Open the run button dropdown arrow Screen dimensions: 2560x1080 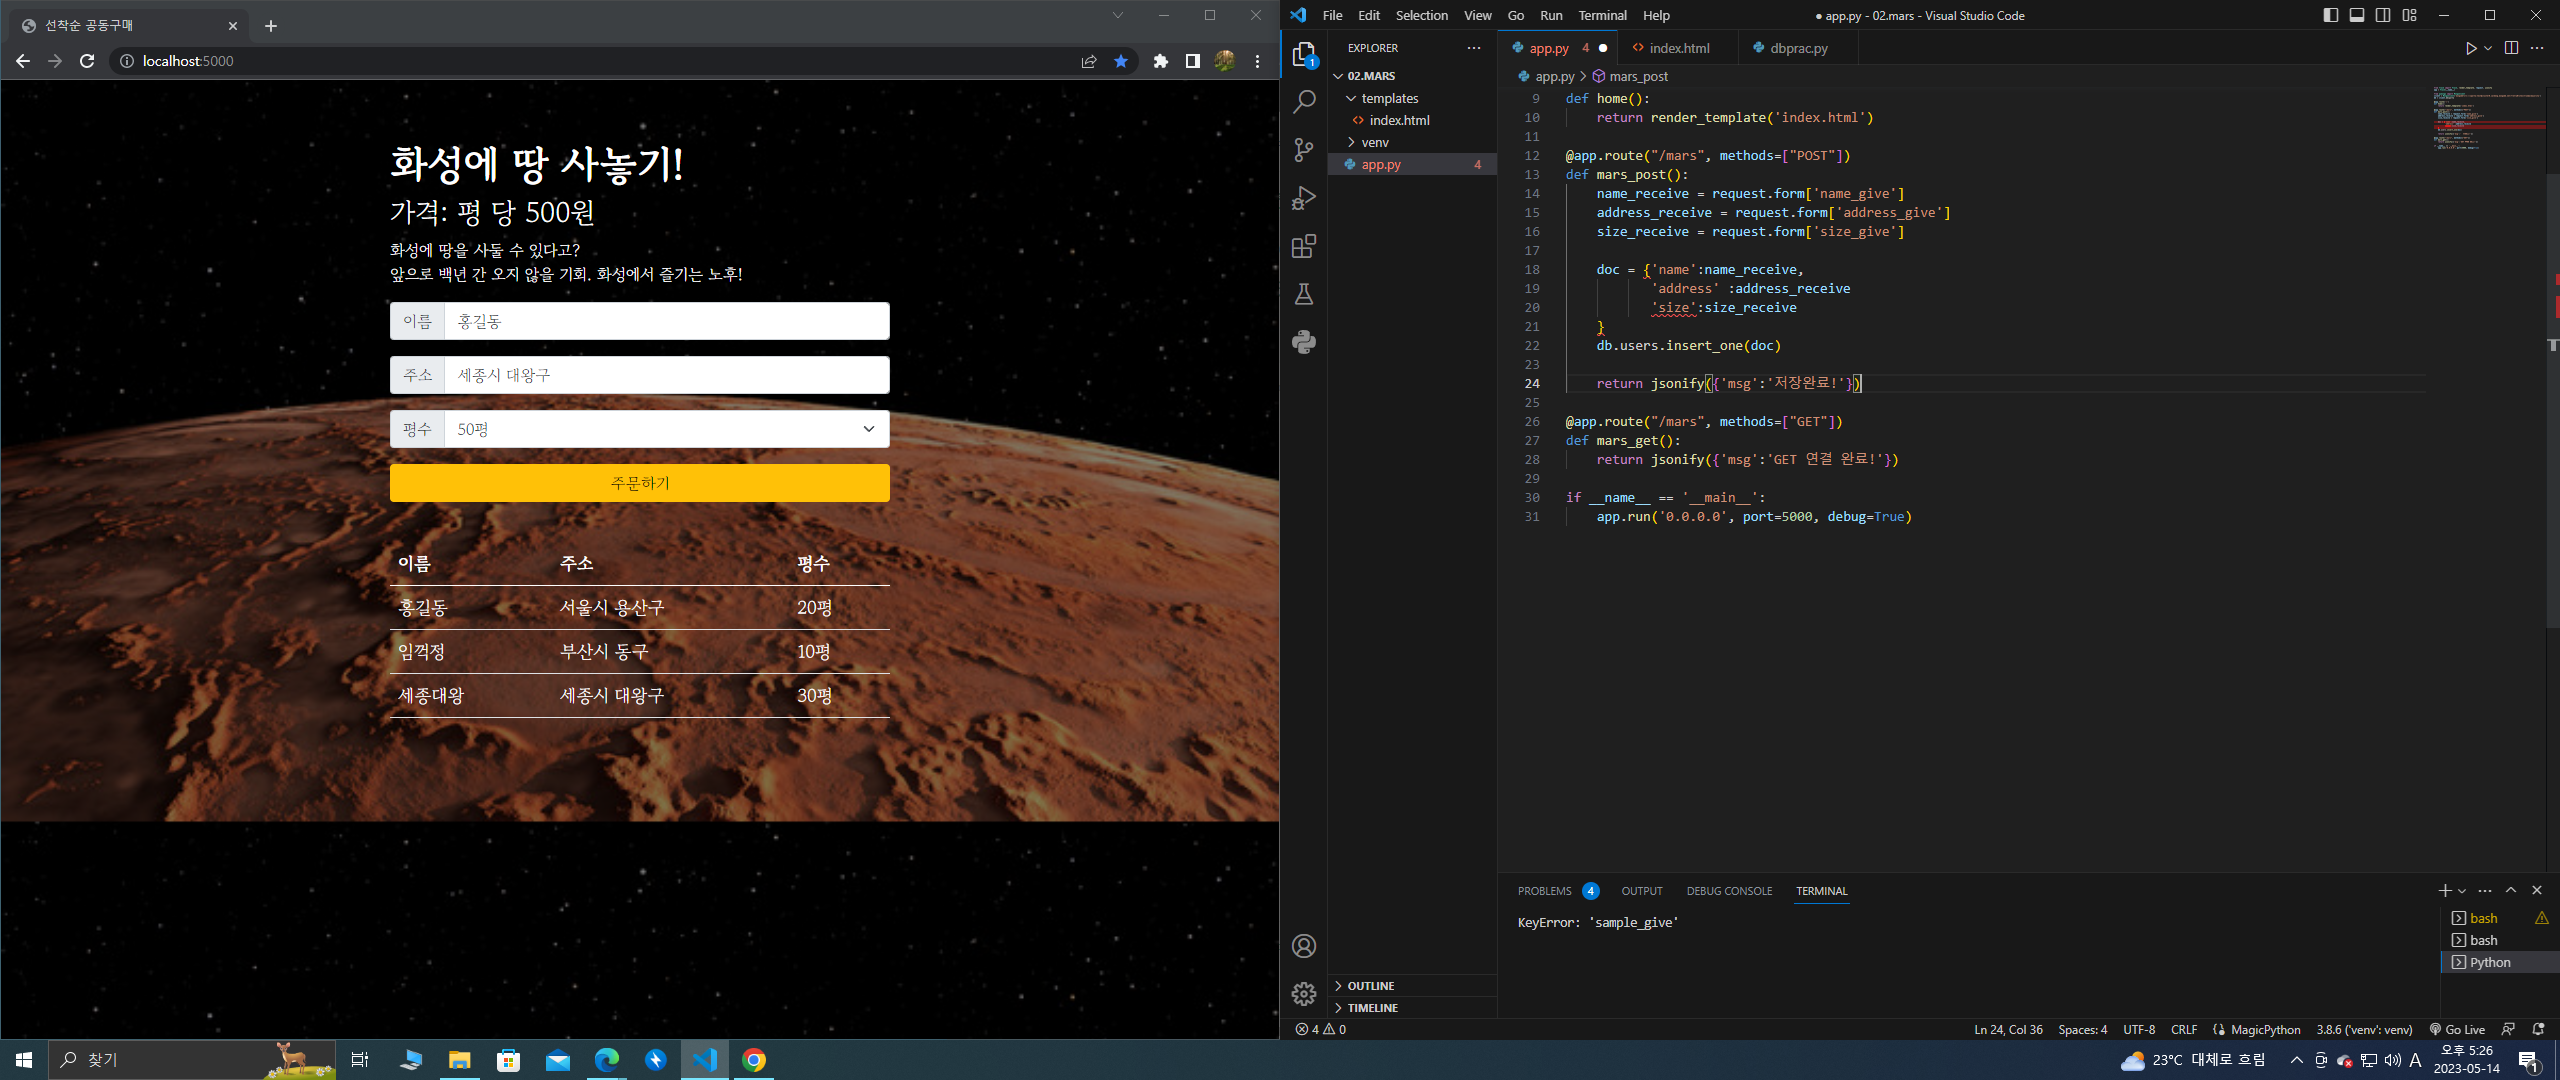tap(2488, 48)
